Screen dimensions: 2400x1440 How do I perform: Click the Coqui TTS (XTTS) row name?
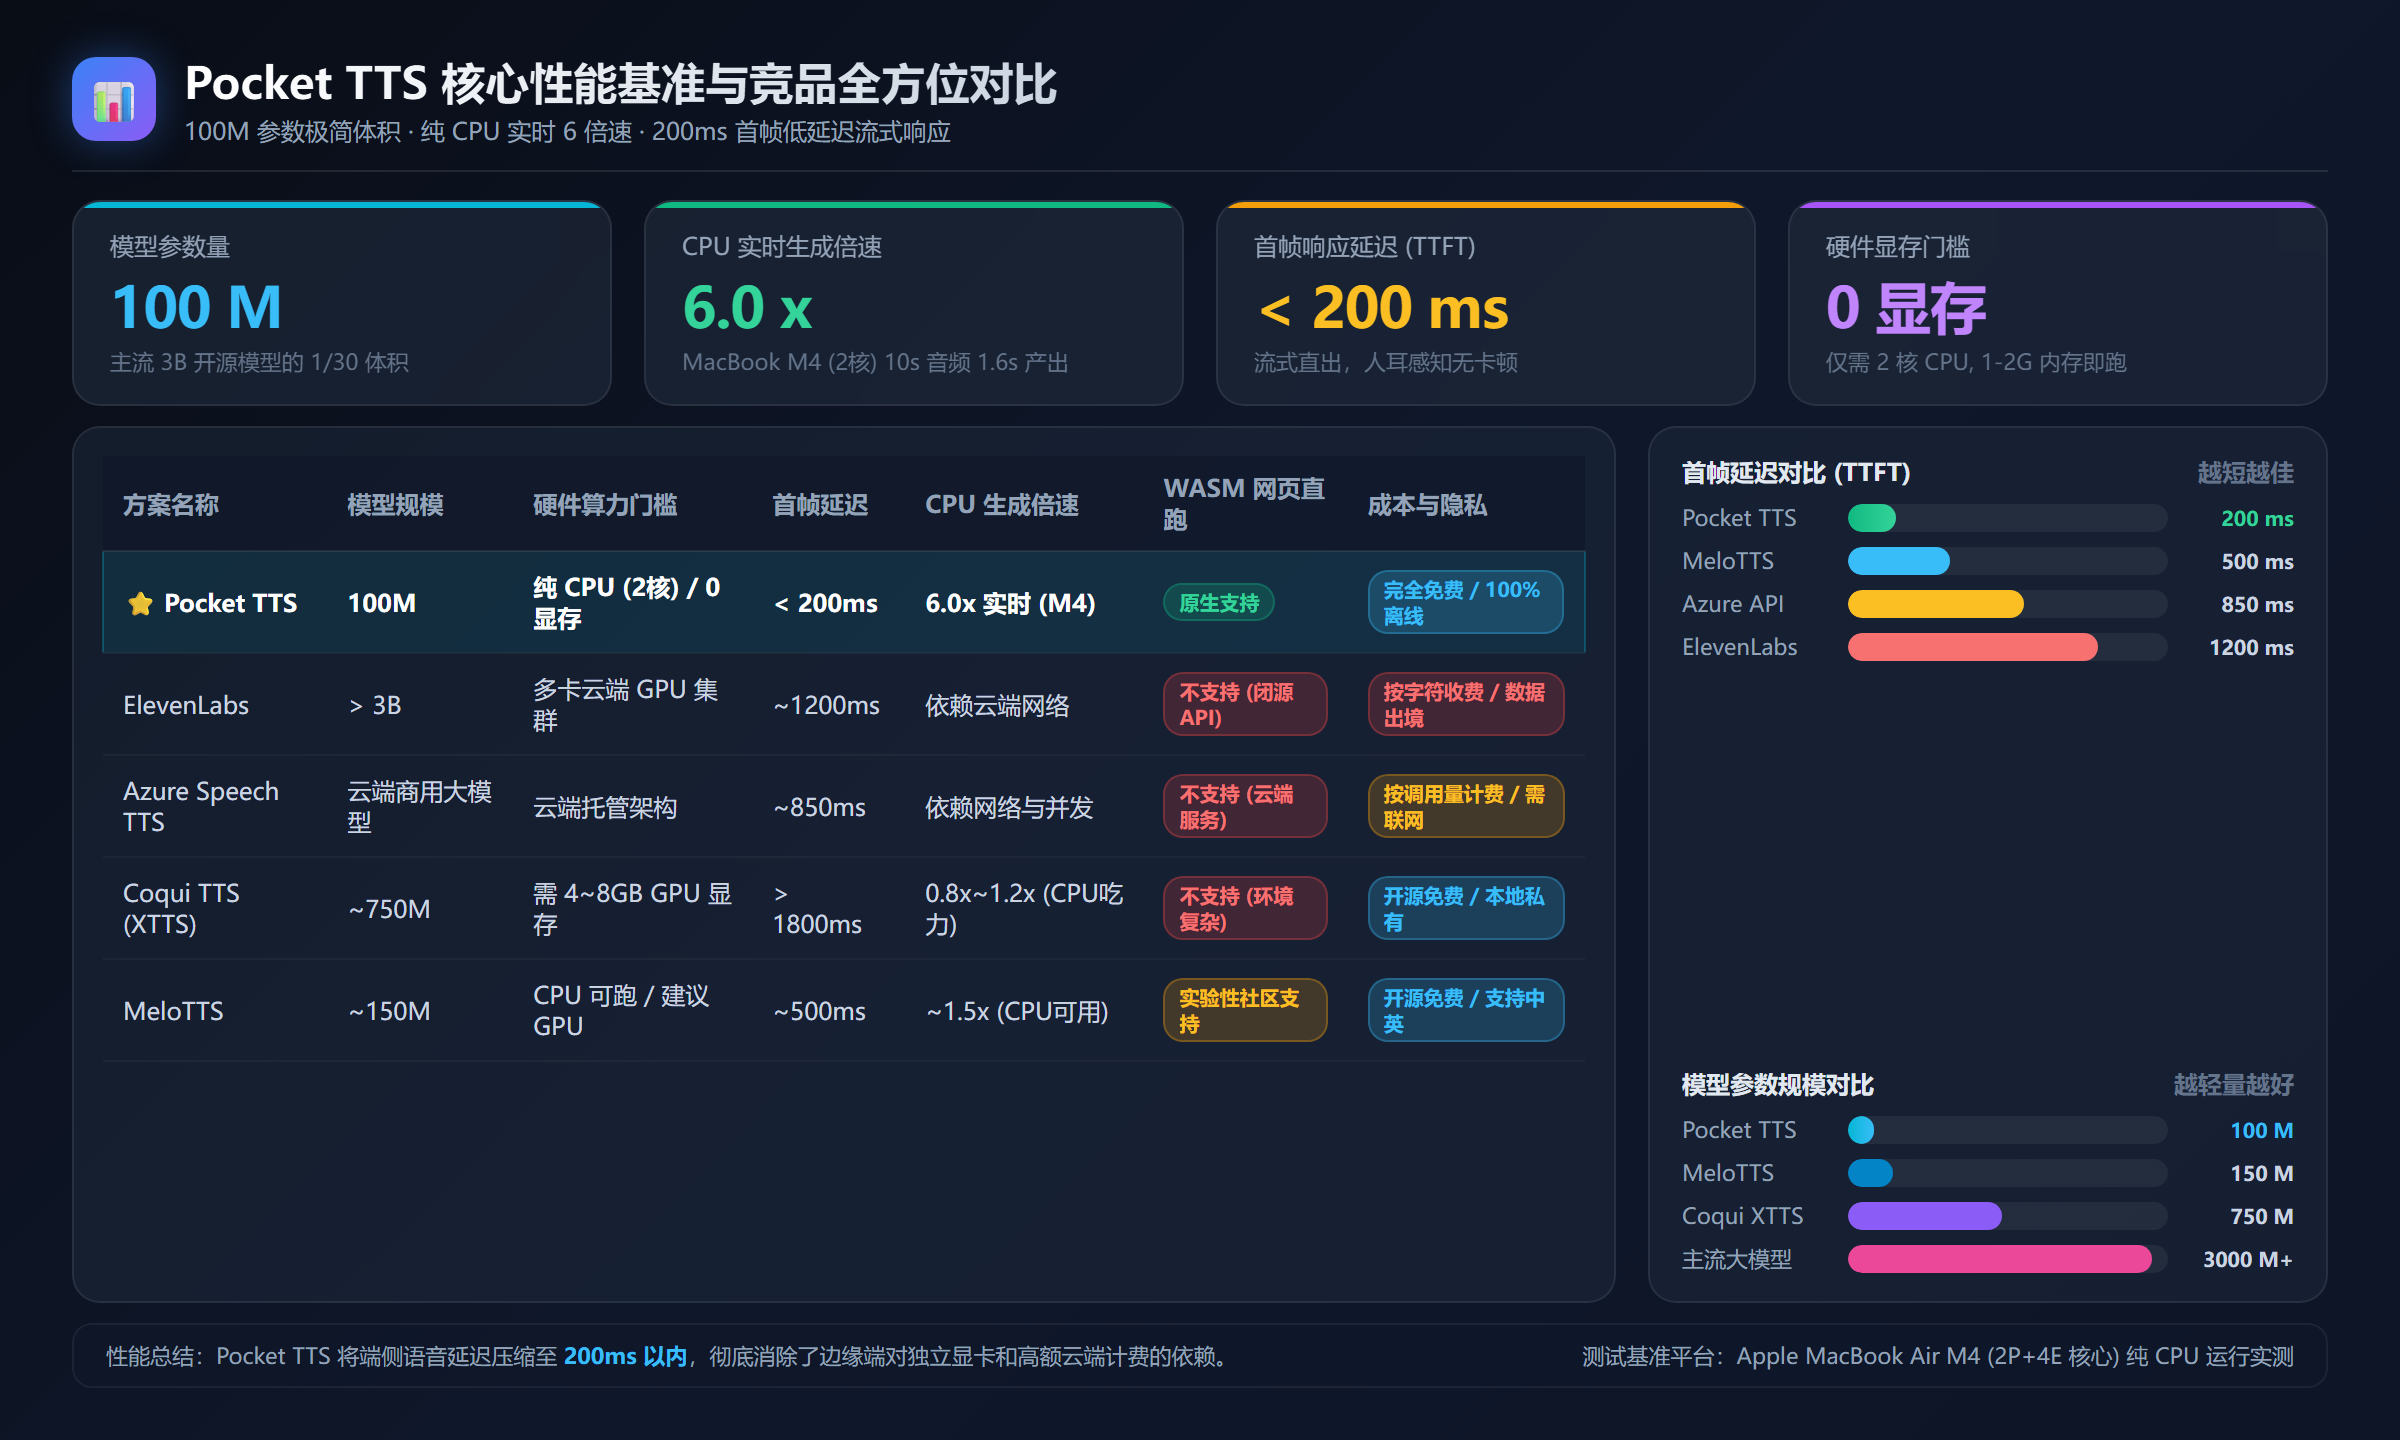click(x=181, y=909)
